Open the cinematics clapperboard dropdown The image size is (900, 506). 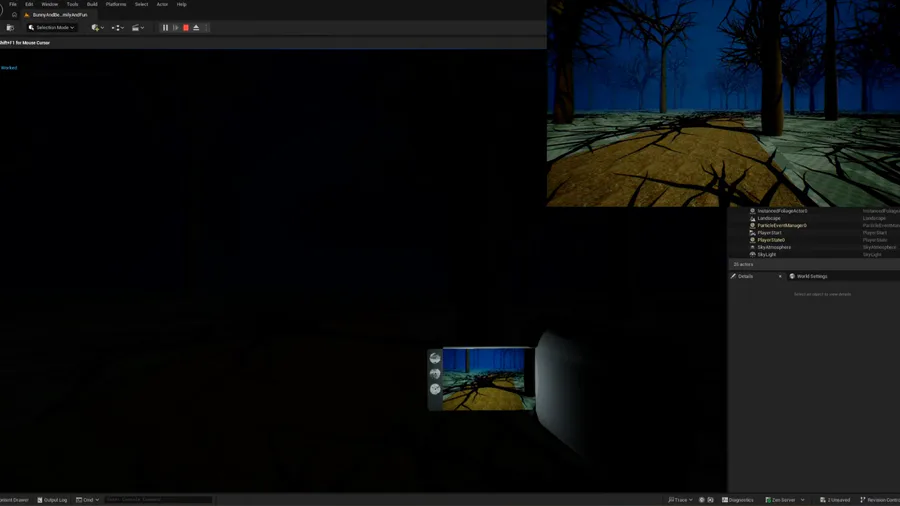[138, 28]
